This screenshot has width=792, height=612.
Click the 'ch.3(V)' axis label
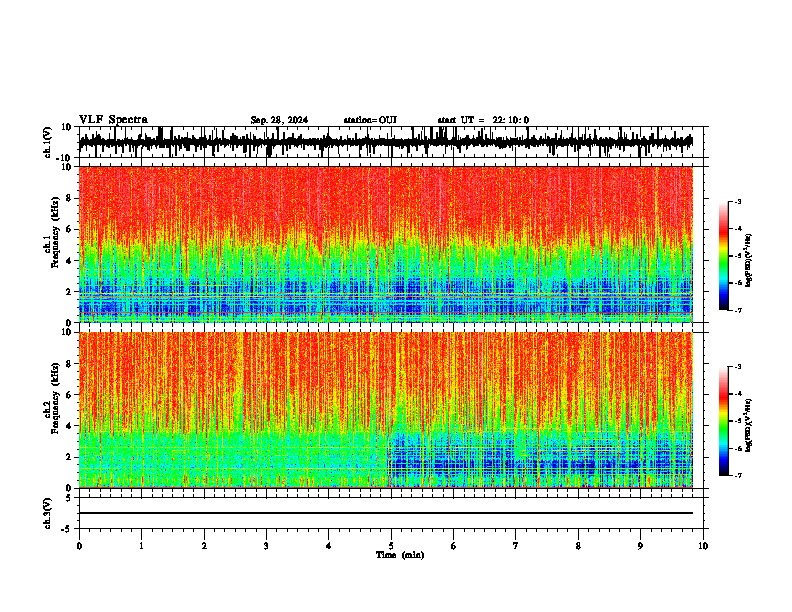(48, 513)
